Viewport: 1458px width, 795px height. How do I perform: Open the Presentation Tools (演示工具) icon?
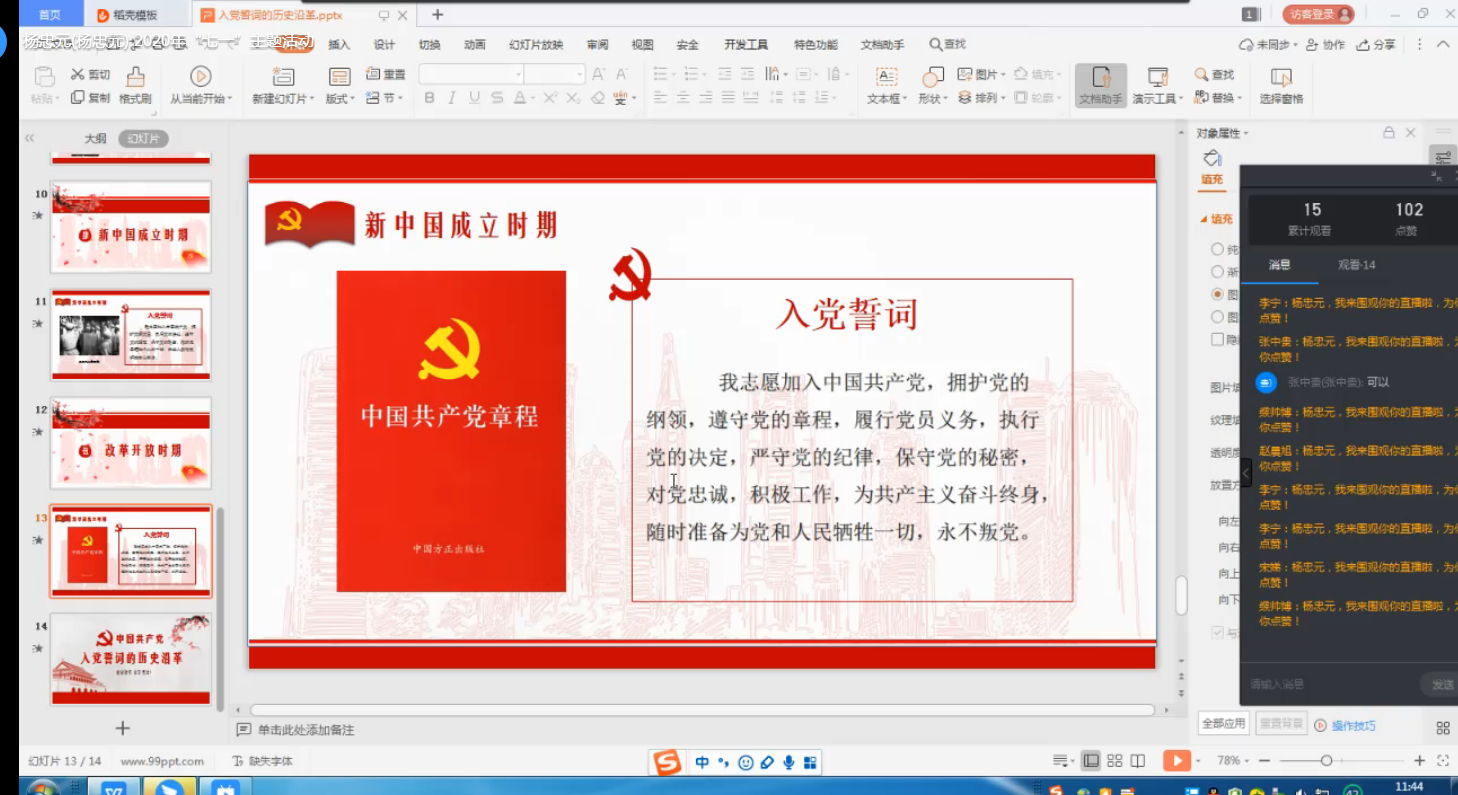(x=1158, y=77)
